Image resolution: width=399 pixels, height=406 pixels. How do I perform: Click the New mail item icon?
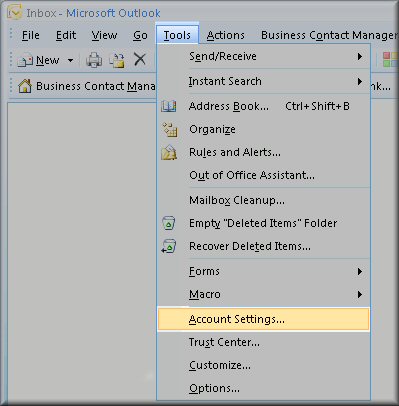click(x=25, y=61)
